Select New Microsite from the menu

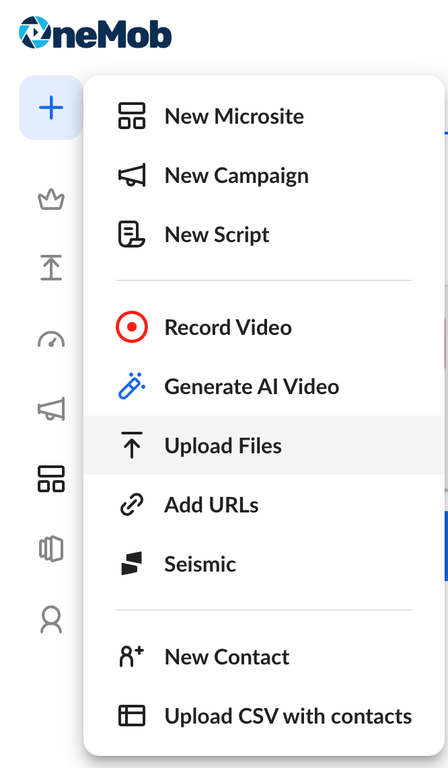point(264,116)
